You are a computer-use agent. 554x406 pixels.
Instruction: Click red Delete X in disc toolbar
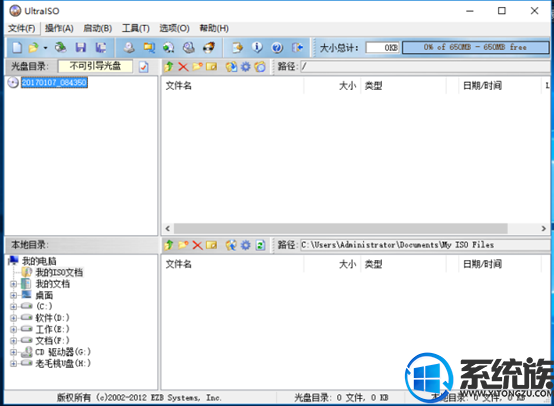[x=183, y=66]
